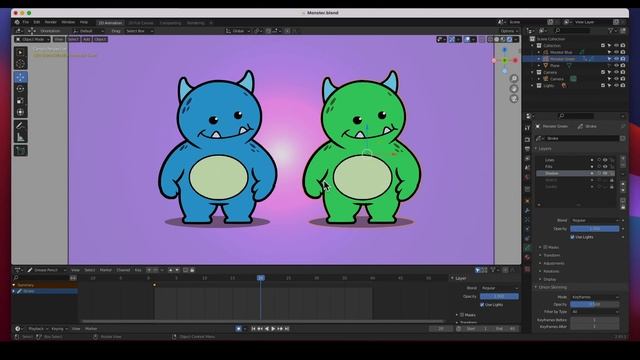Screen dimensions: 640x360
Task: Activate the Transform tool
Action: pyautogui.click(x=20, y=112)
